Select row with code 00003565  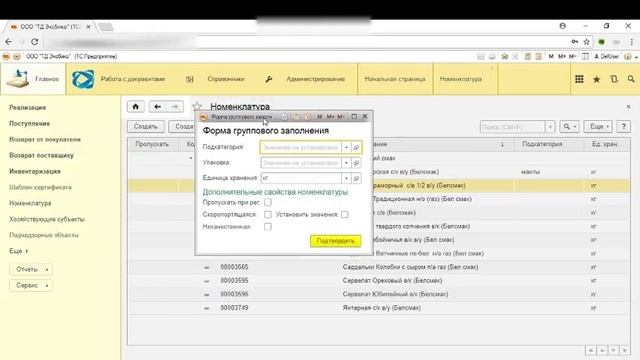(x=379, y=267)
